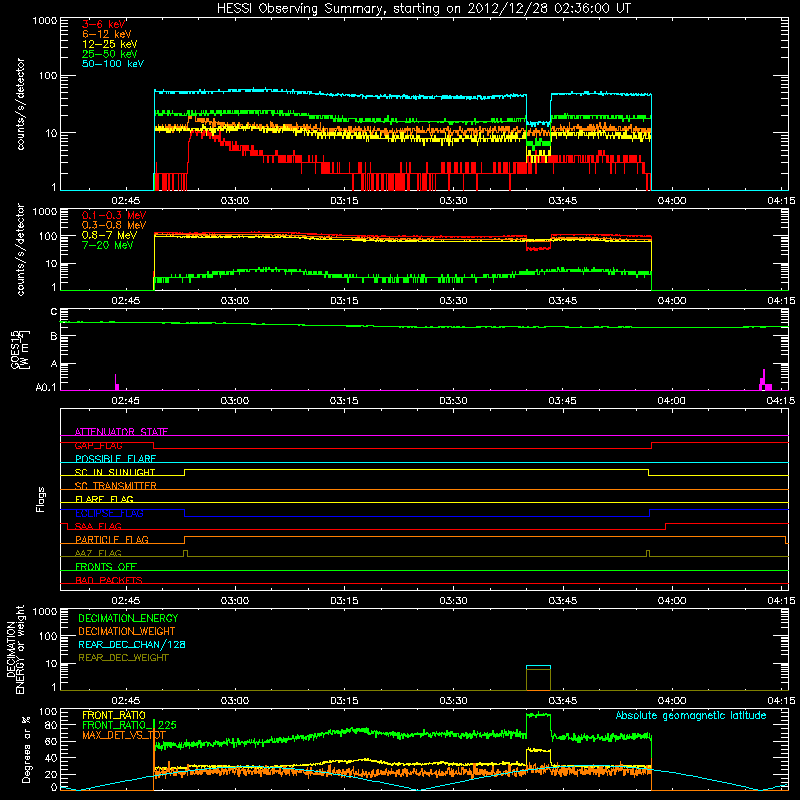
Task: Click the cyan decimation box near 03:40
Action: click(x=538, y=667)
